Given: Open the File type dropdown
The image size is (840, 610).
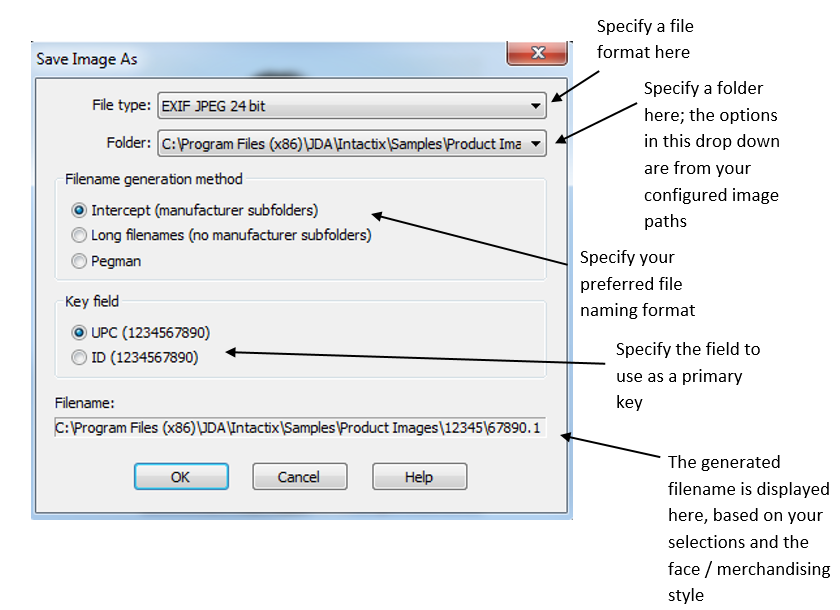Looking at the screenshot, I should pyautogui.click(x=350, y=105).
